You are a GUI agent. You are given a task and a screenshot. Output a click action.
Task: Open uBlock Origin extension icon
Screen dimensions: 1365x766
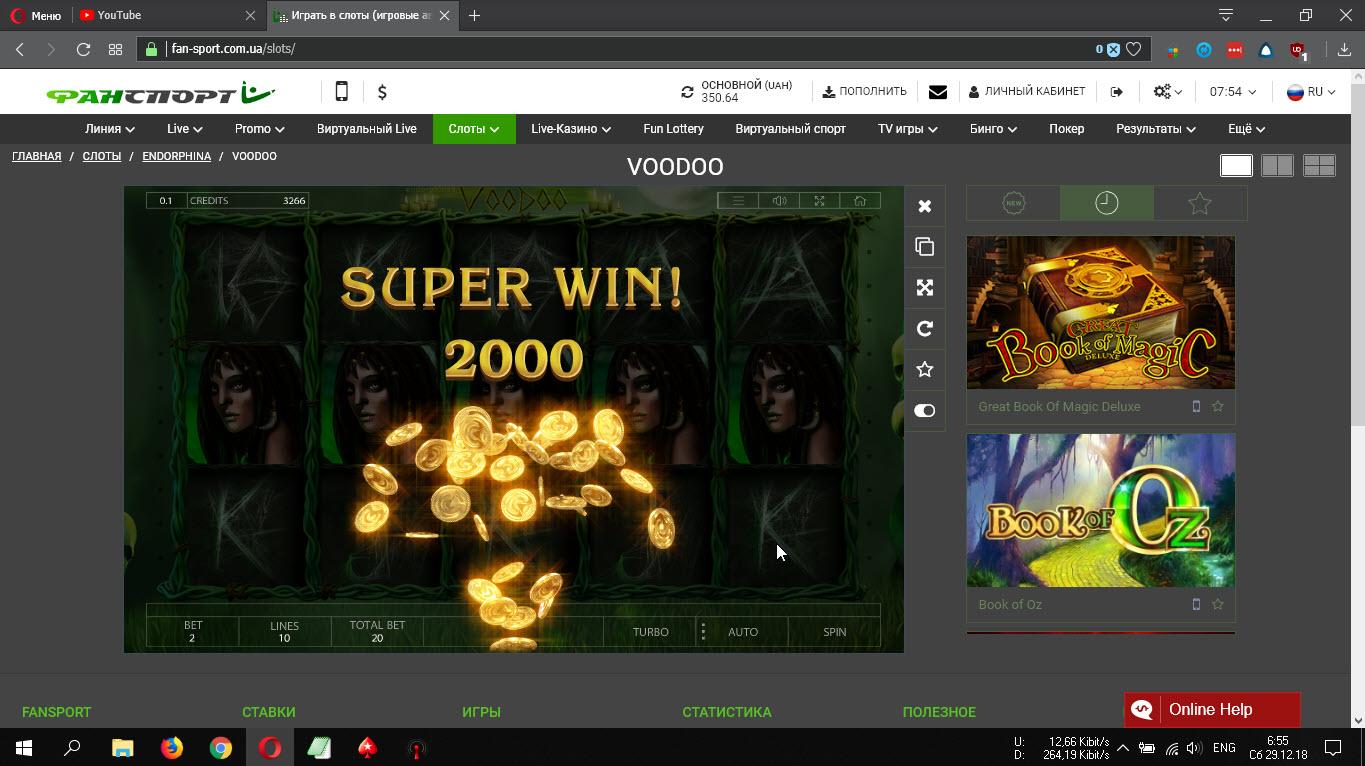point(1297,49)
